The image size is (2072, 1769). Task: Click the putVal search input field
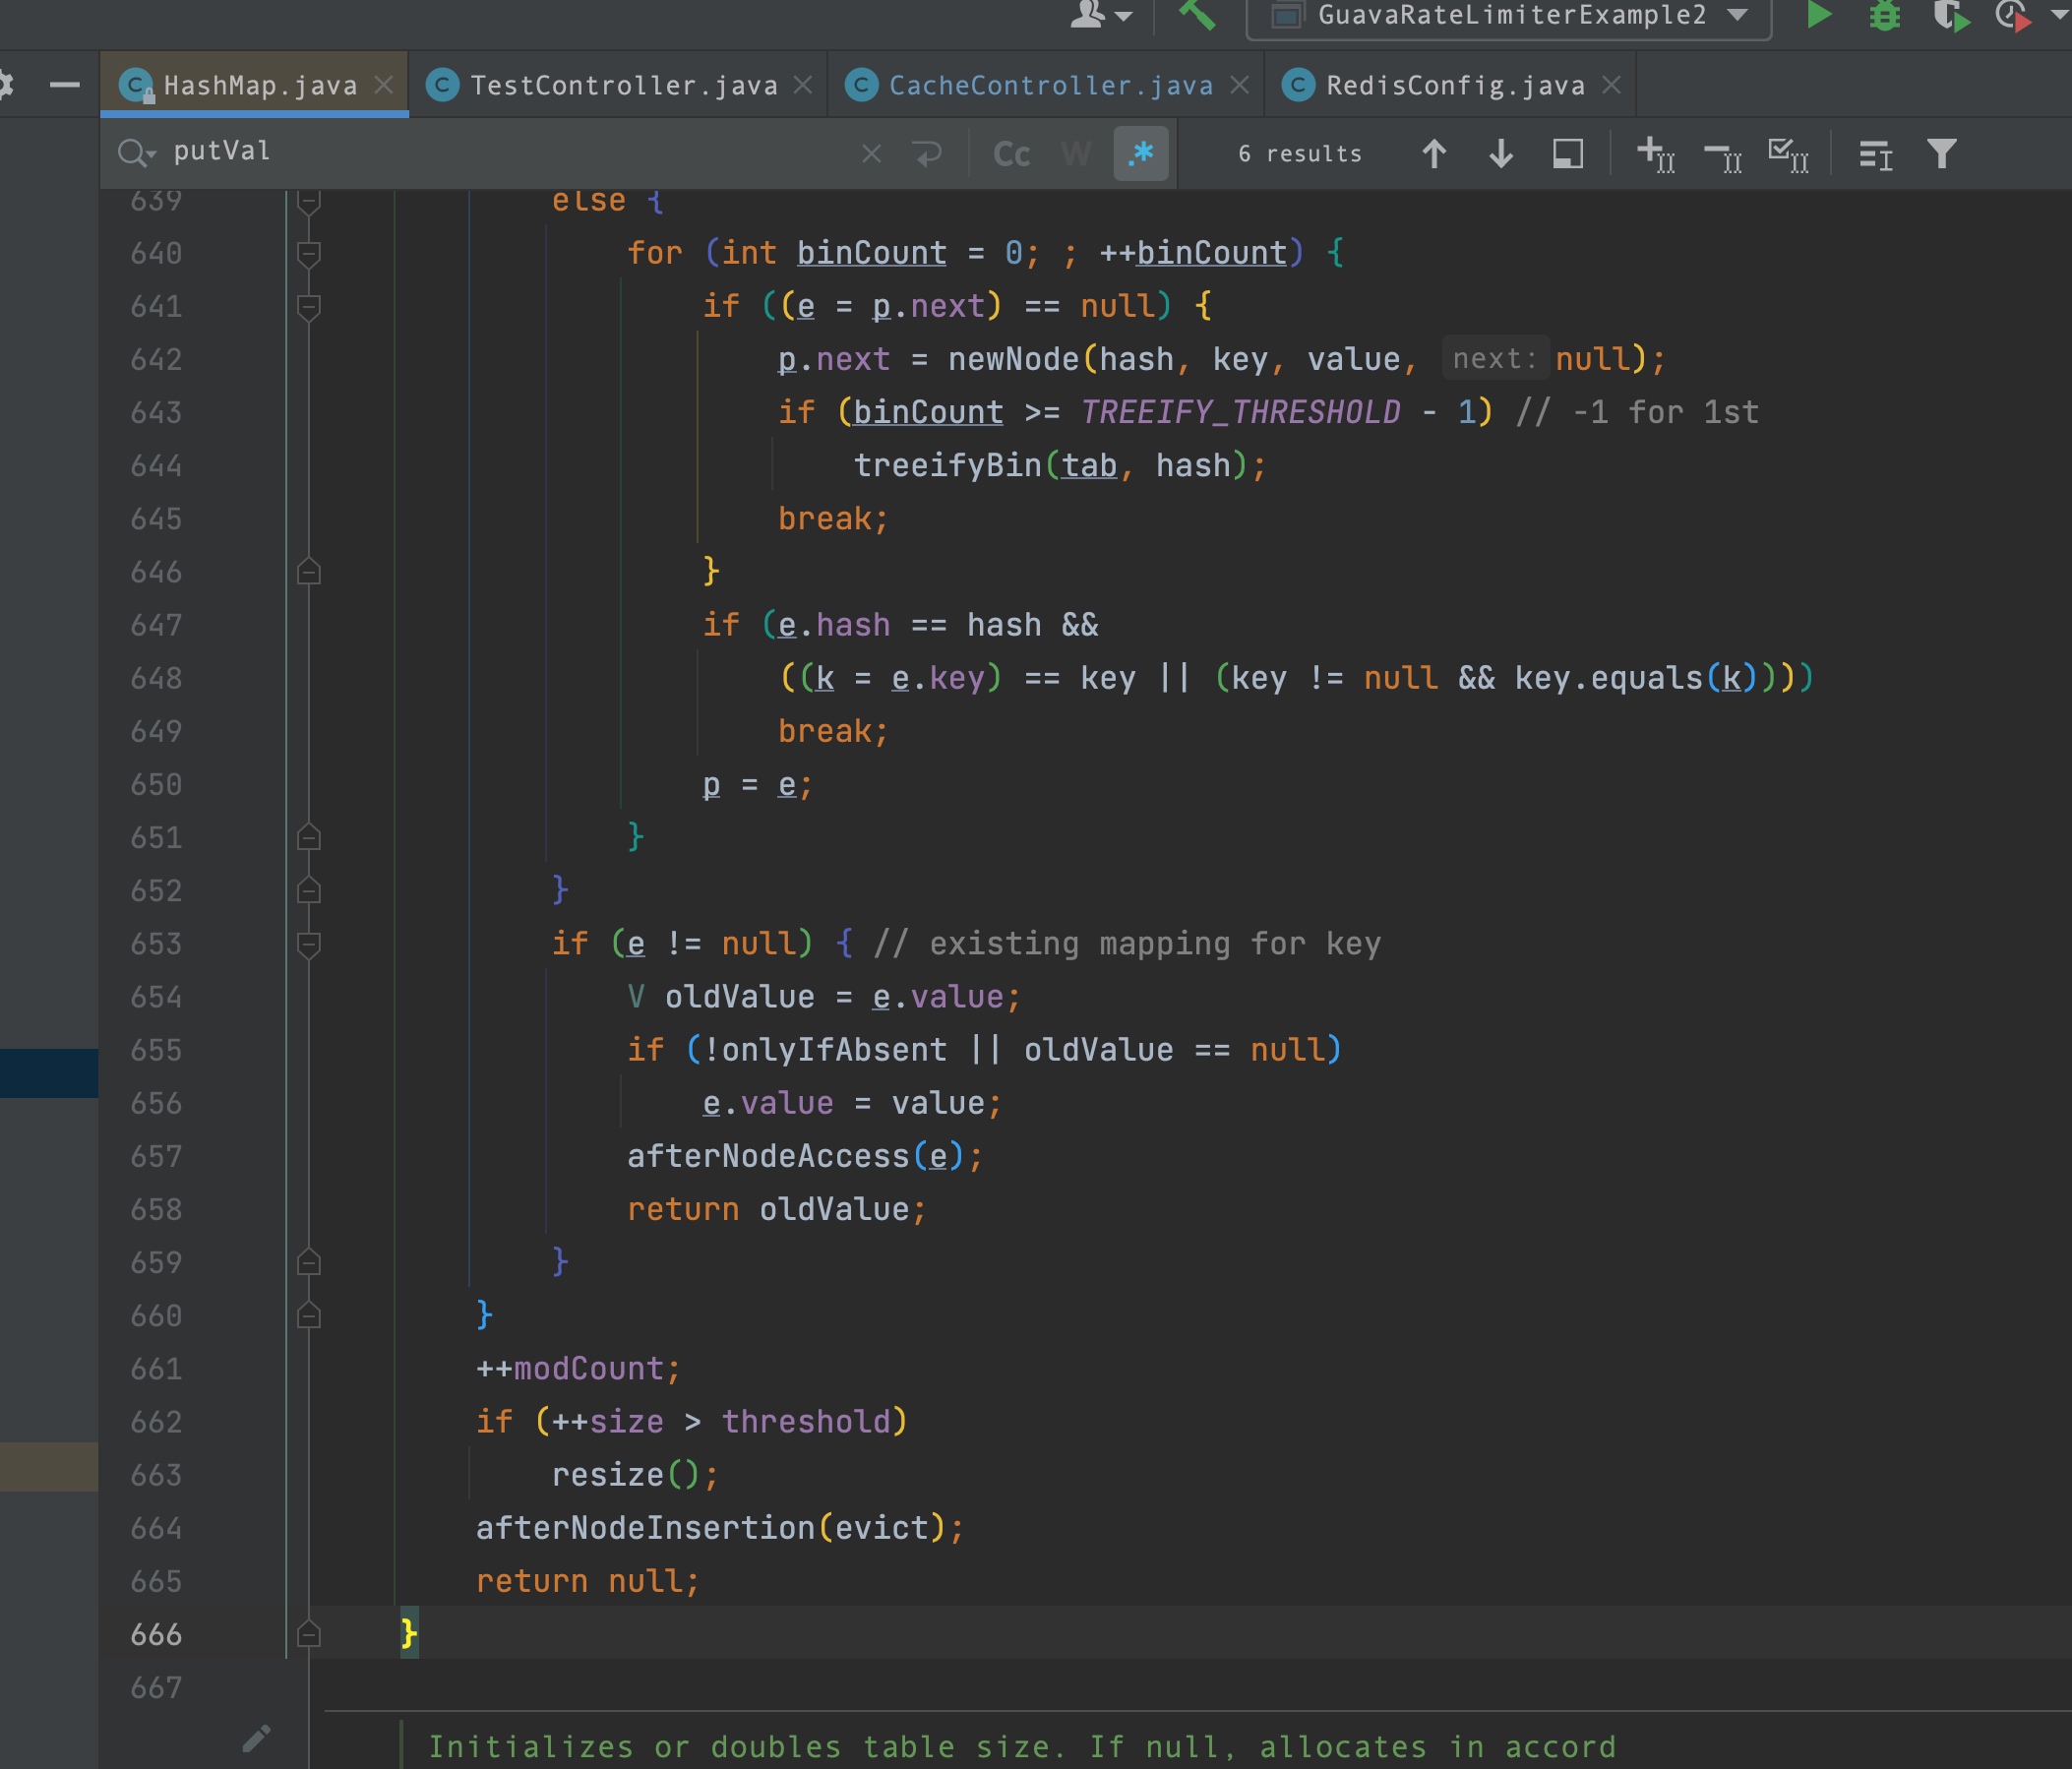[500, 152]
